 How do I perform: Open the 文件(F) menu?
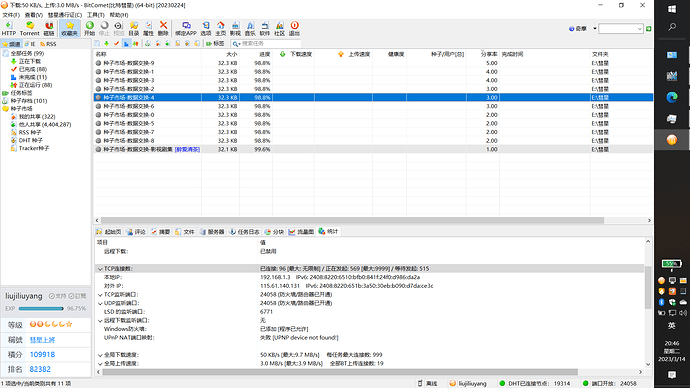[11, 15]
